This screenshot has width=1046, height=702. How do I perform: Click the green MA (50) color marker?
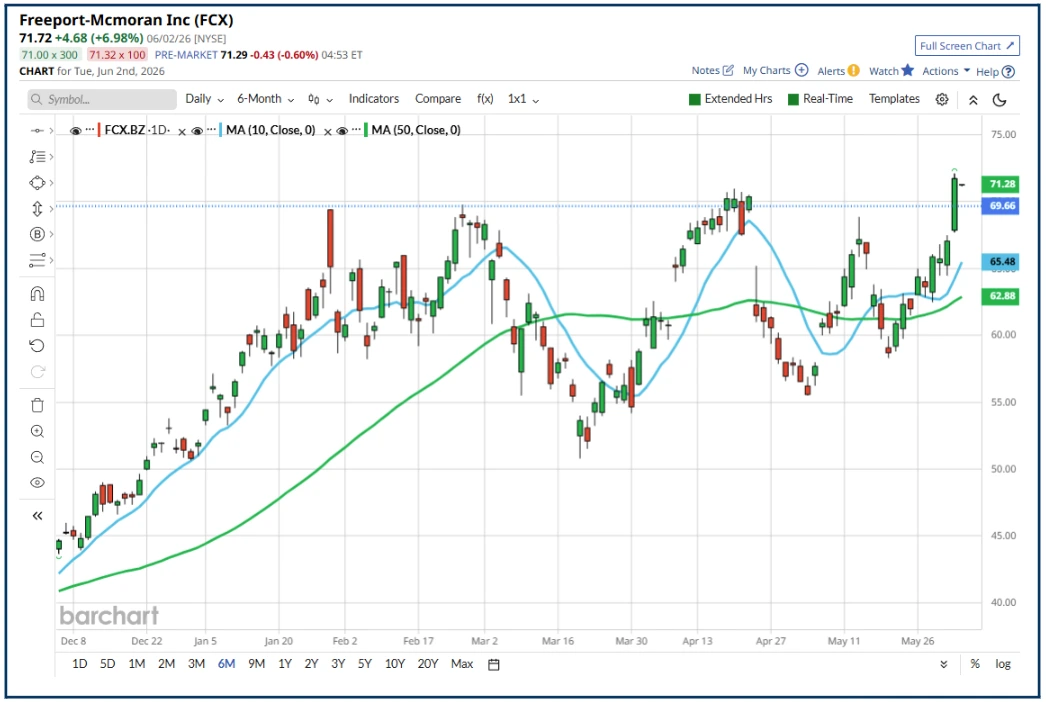[x=366, y=130]
